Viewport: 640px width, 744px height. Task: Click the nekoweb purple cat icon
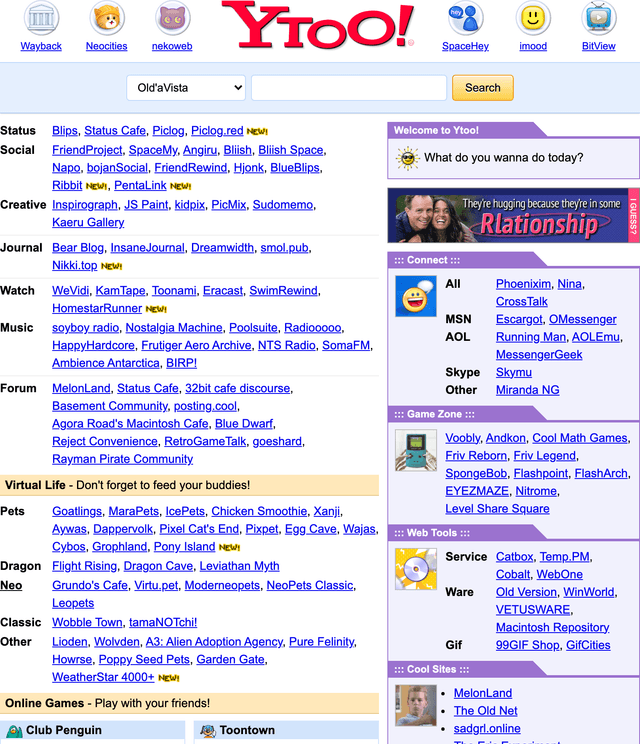pyautogui.click(x=172, y=18)
